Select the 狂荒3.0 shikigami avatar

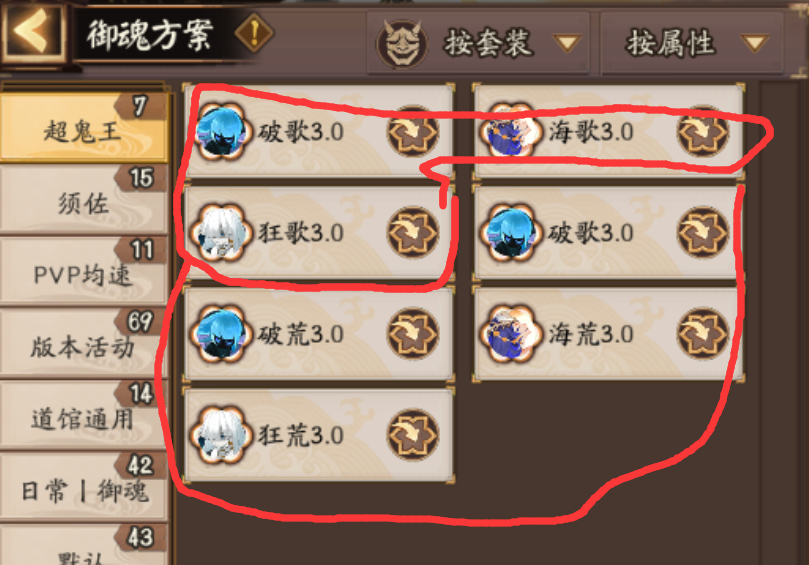click(x=222, y=435)
